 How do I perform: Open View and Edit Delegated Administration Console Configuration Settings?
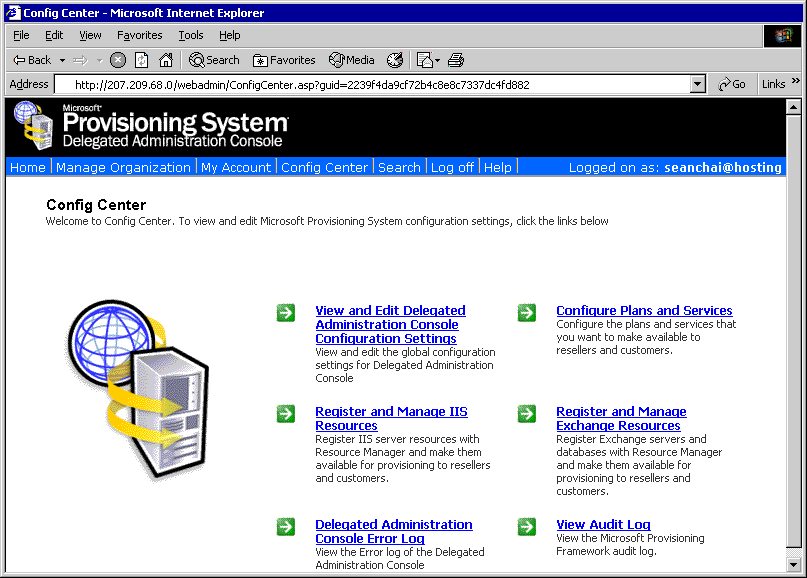[391, 324]
